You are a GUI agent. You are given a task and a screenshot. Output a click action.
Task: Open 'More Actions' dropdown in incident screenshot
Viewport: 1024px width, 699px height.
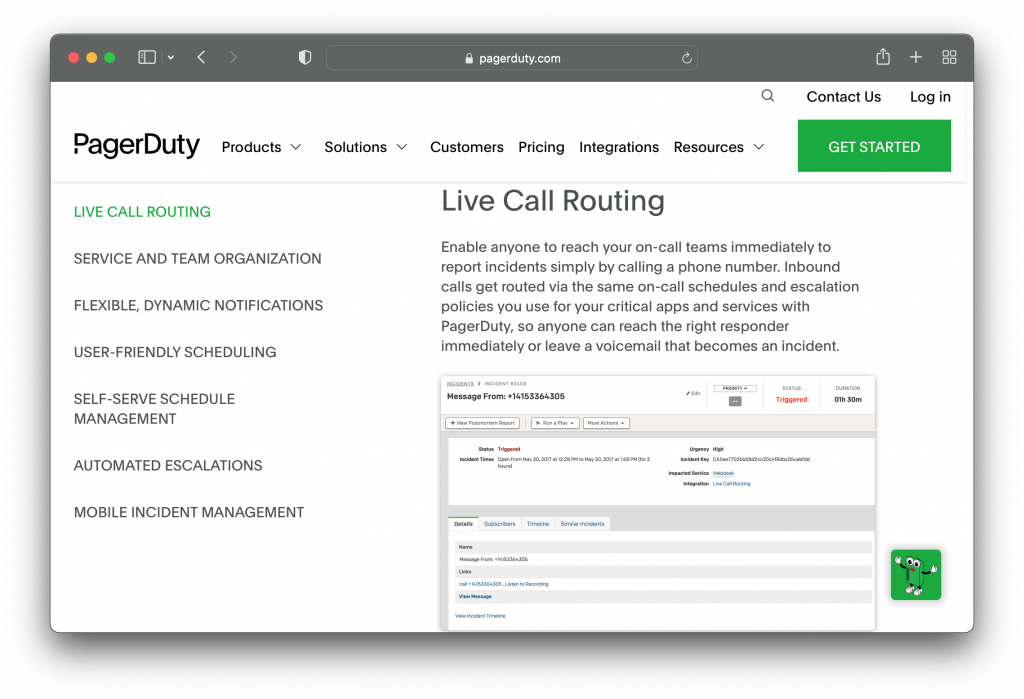click(x=606, y=423)
